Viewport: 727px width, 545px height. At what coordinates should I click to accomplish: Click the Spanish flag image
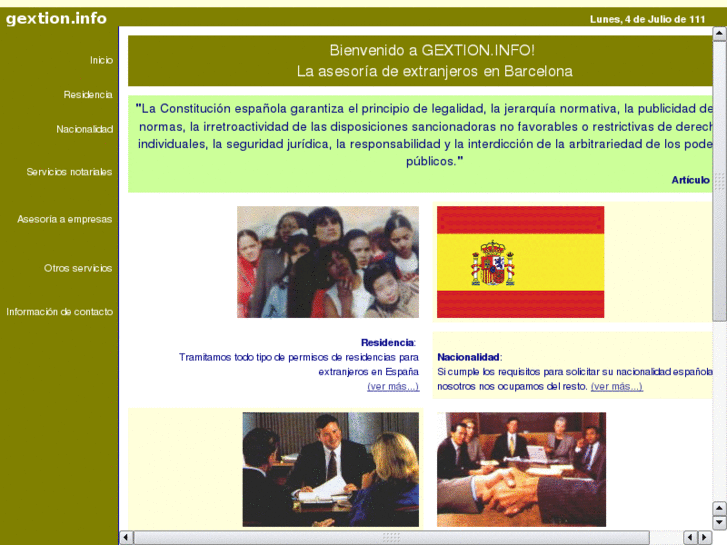click(520, 262)
